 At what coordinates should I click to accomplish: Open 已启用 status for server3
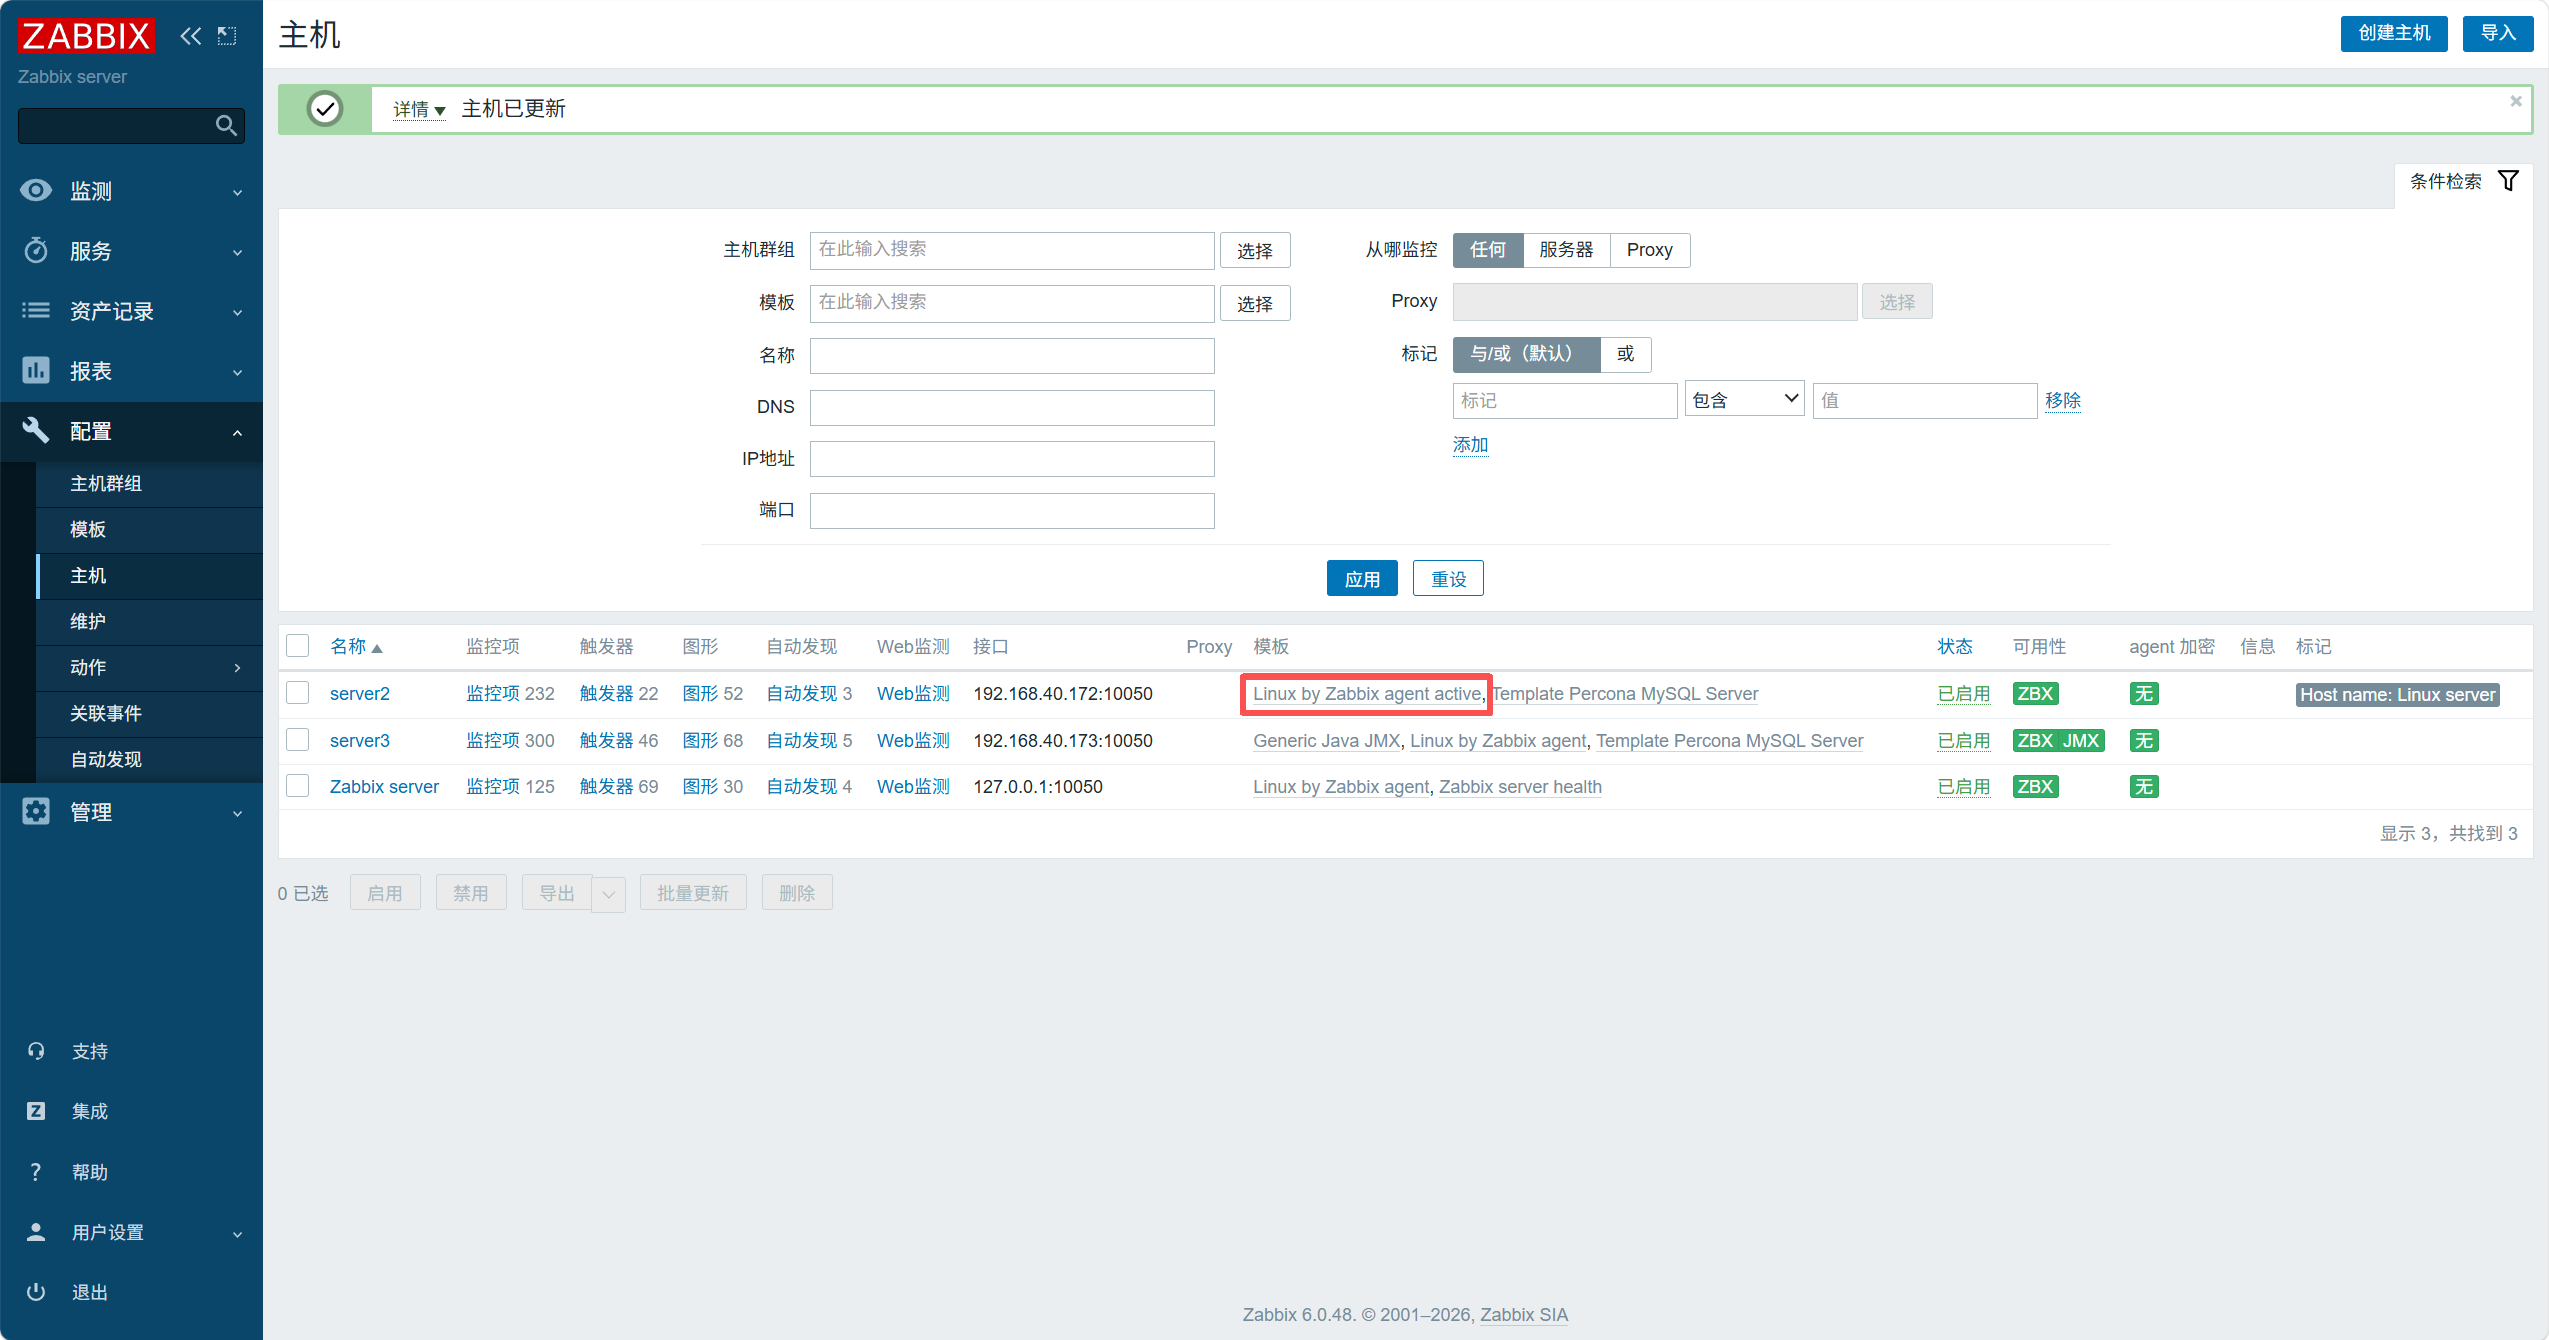tap(1964, 741)
